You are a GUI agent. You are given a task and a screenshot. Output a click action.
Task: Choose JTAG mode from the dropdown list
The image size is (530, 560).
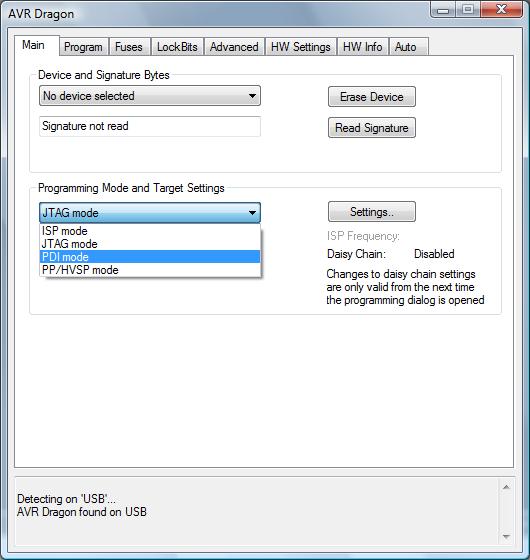[x=150, y=244]
